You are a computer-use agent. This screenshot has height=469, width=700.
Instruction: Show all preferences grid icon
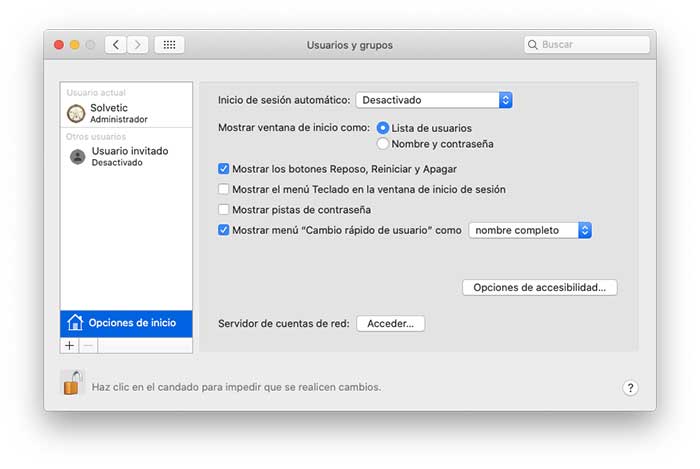pos(169,45)
